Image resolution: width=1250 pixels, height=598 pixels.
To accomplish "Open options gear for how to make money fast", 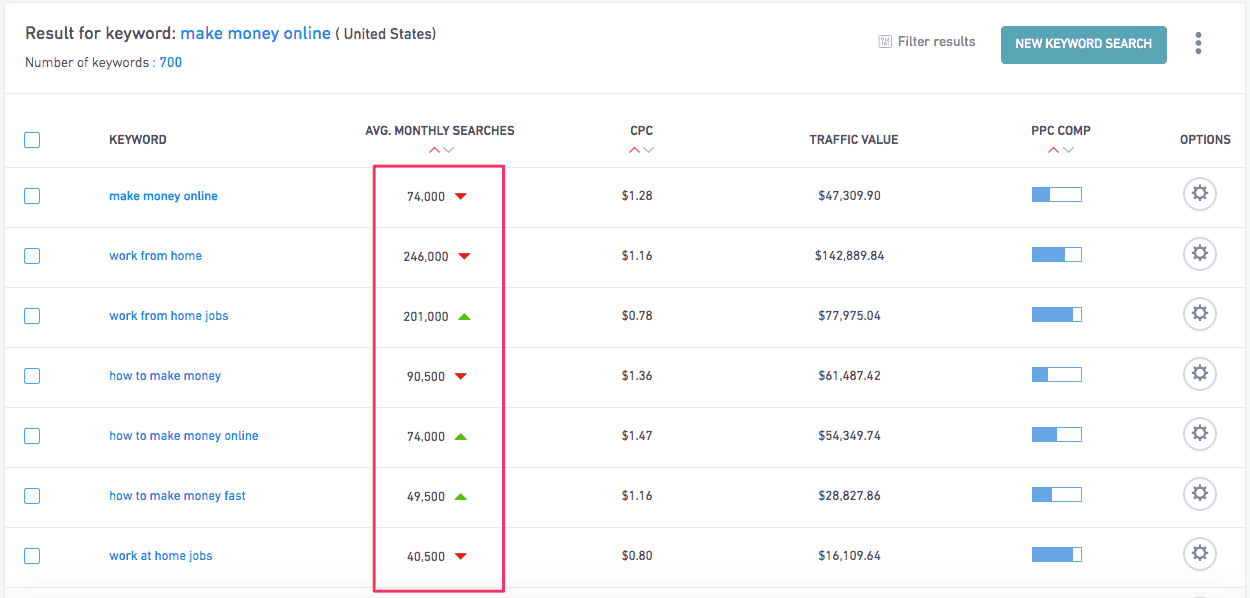I will (1200, 495).
